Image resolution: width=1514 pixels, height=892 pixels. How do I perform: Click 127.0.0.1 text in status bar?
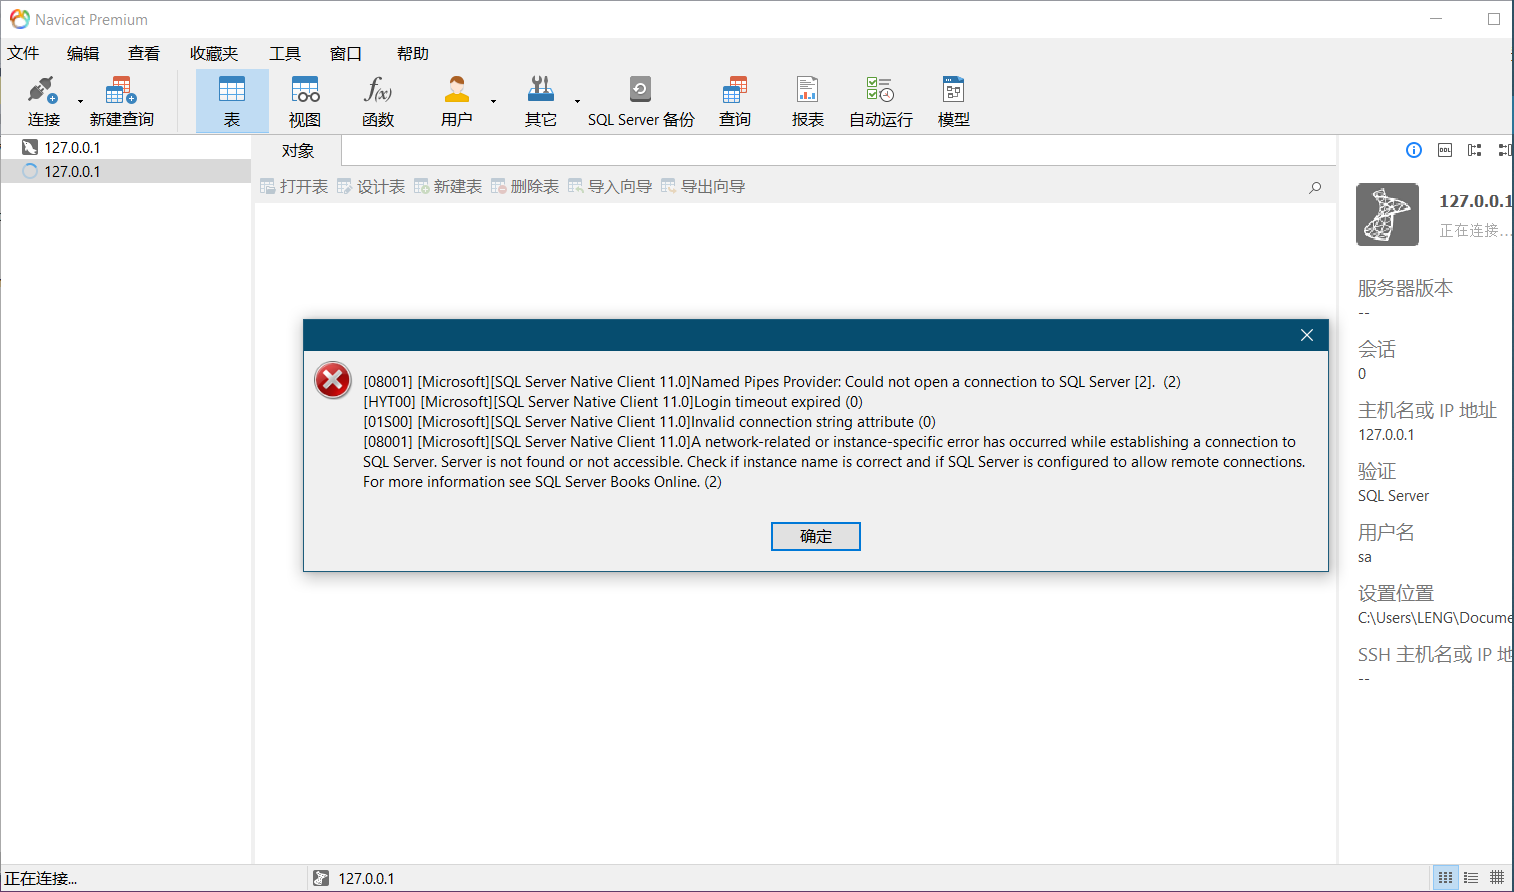366,878
